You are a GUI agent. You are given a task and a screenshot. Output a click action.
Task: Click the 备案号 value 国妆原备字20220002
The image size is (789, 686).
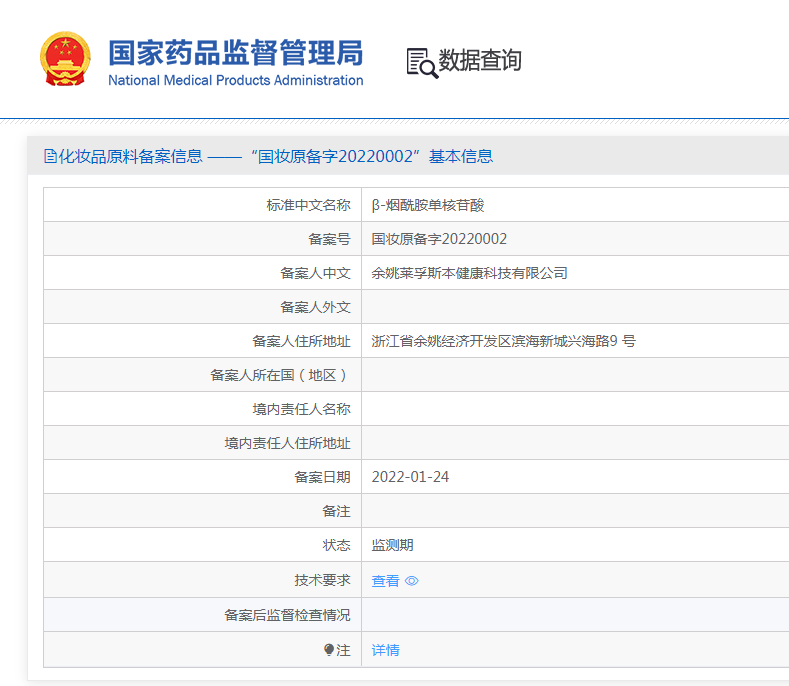pyautogui.click(x=439, y=239)
